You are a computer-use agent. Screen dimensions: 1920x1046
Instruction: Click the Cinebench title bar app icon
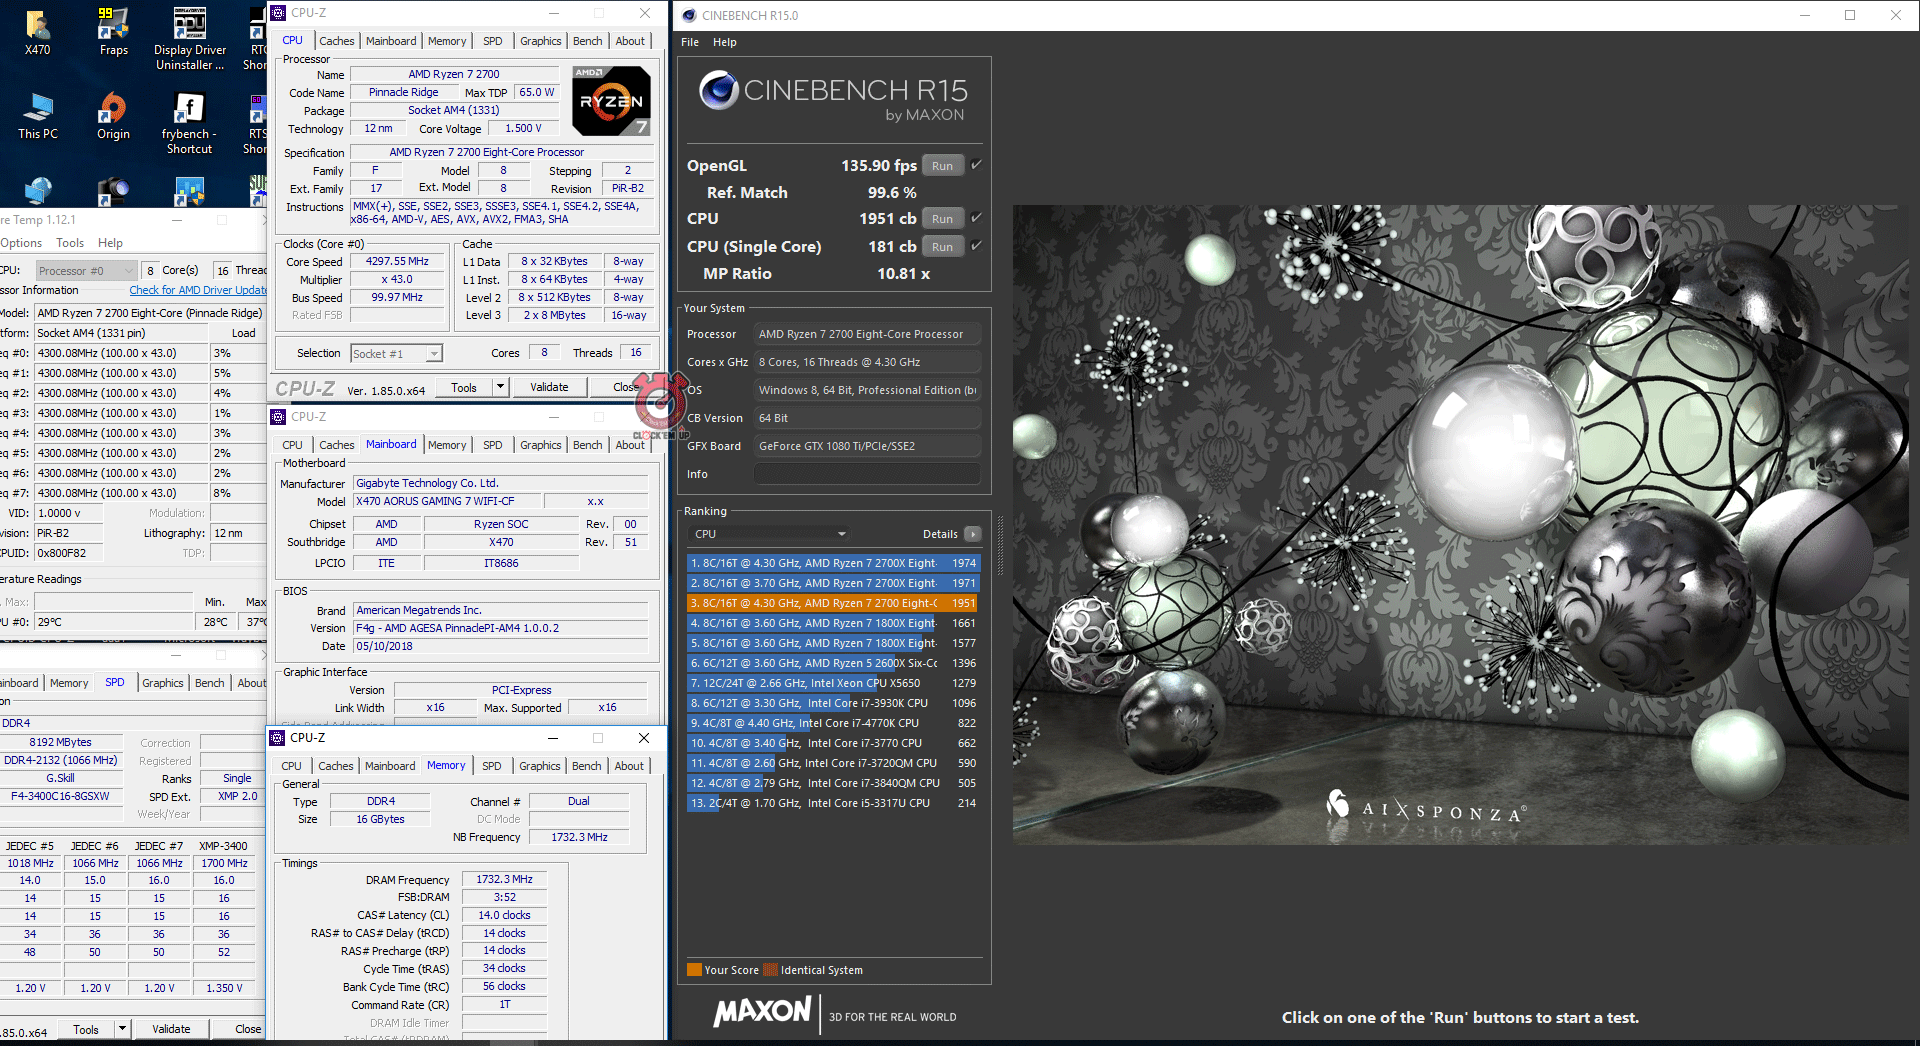[x=689, y=15]
